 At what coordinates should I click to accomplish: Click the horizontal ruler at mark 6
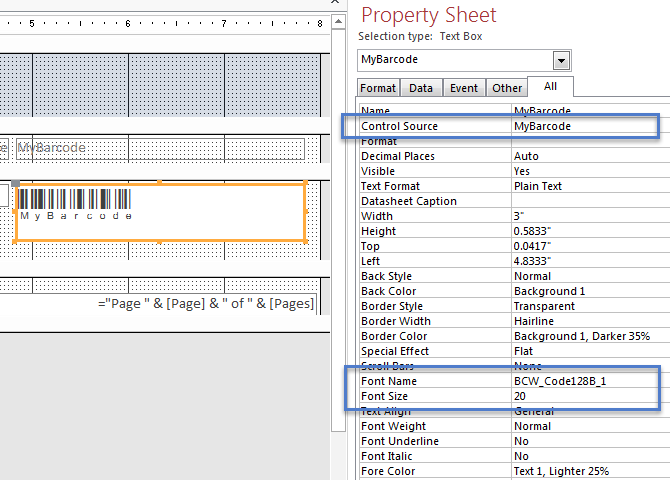pyautogui.click(x=128, y=24)
